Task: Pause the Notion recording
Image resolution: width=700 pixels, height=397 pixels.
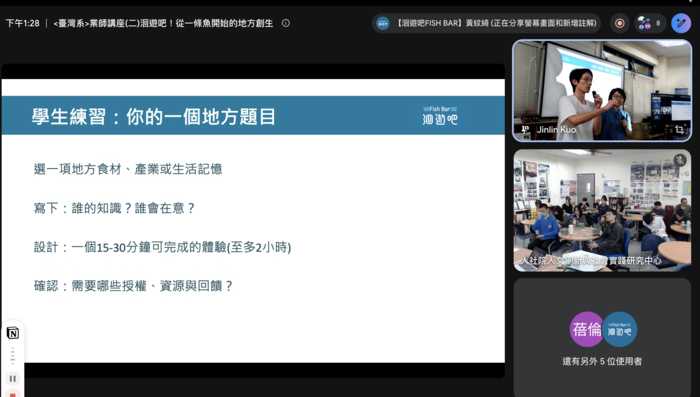Action: tap(12, 379)
